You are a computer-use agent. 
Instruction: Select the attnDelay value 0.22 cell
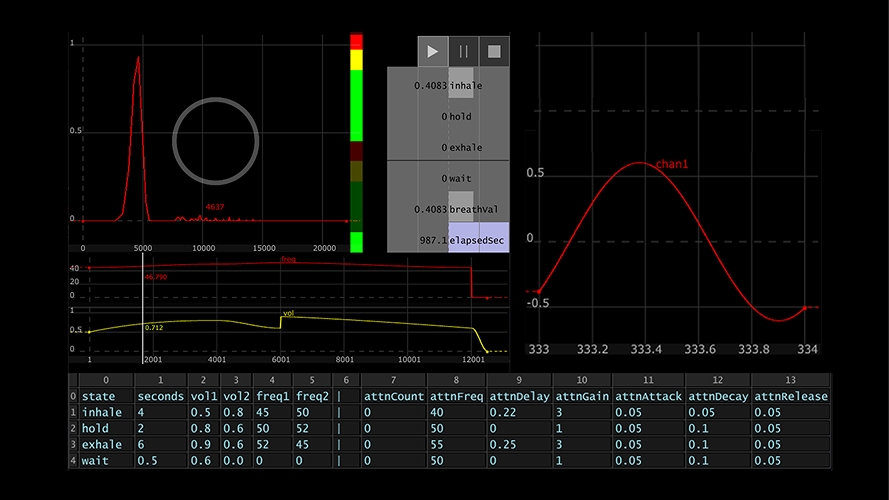[x=502, y=412]
